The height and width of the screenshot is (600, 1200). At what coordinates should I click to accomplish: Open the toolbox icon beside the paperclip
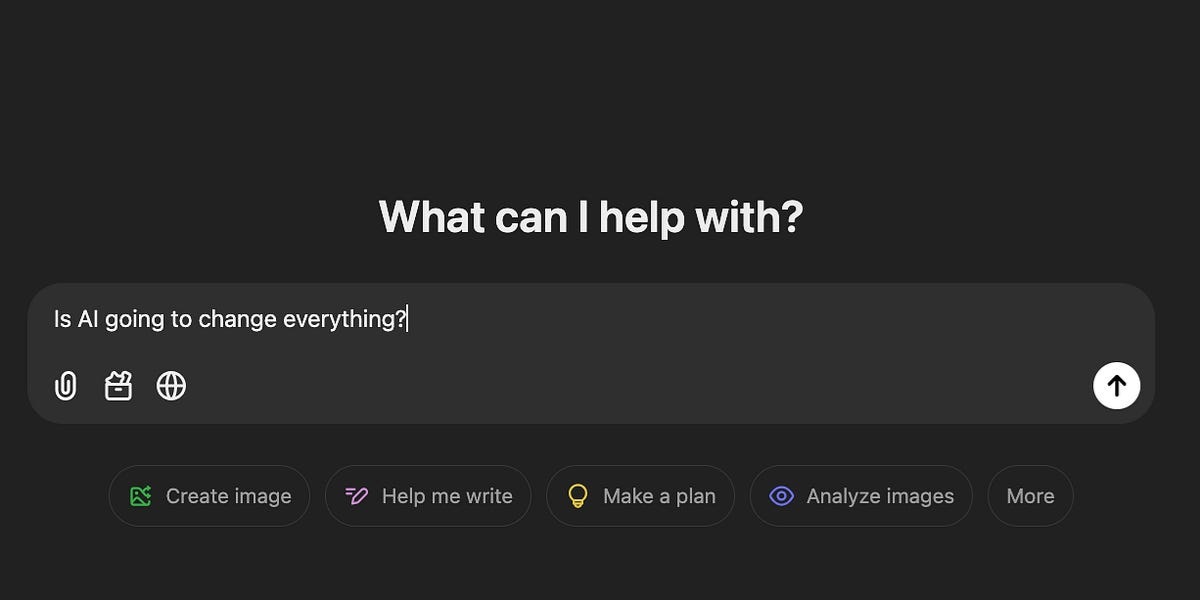point(118,386)
